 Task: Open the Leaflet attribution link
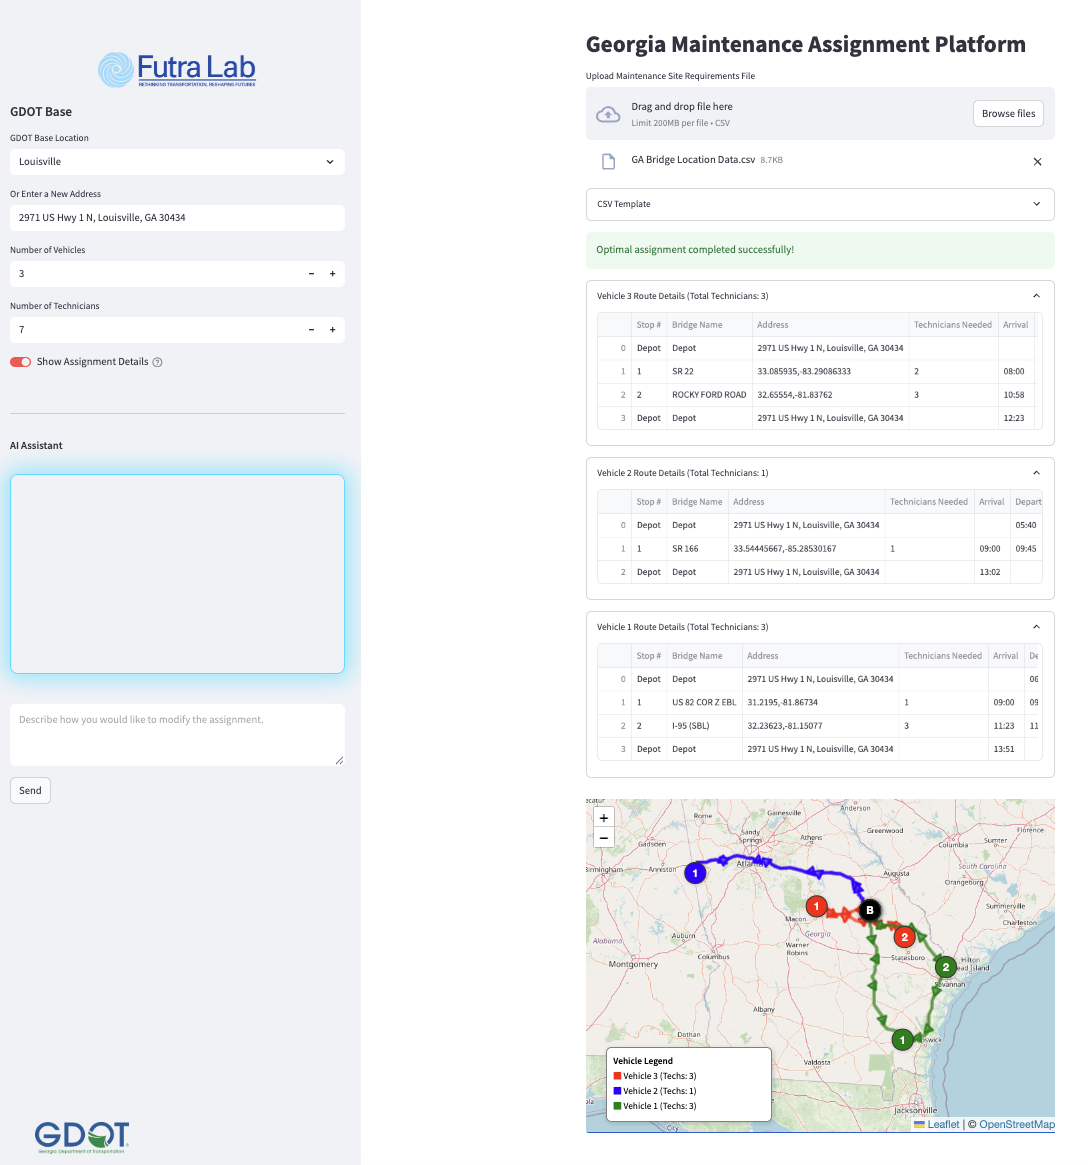[x=942, y=1124]
